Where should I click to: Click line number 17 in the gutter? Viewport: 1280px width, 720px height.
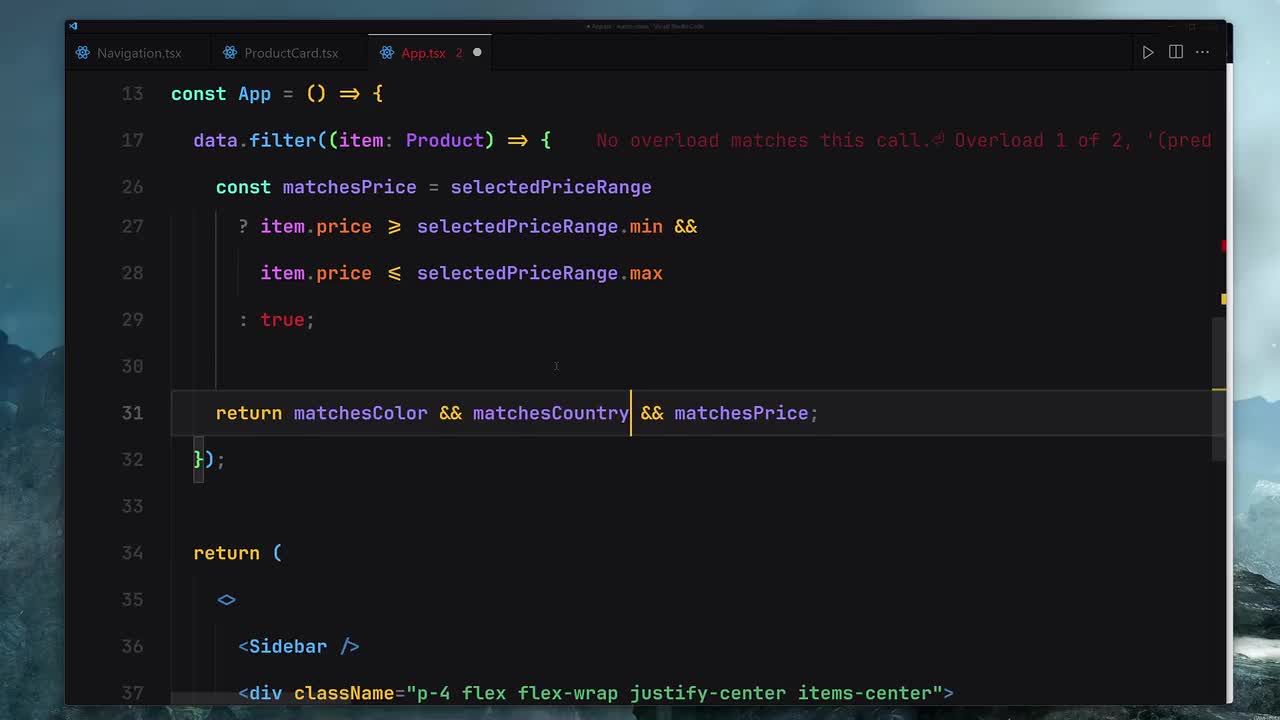coord(132,141)
